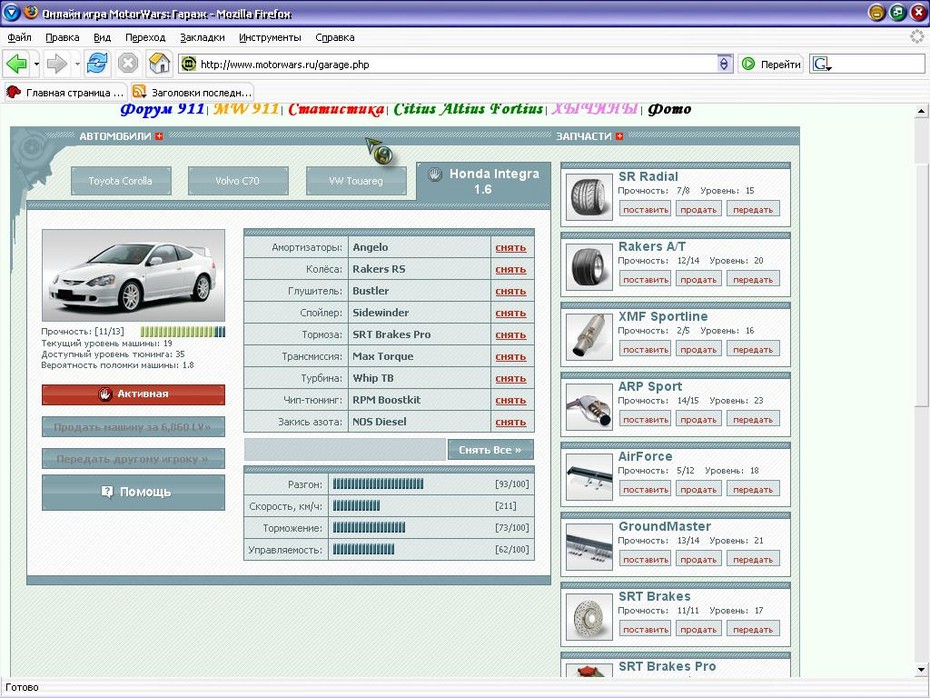This screenshot has height=698, width=930.
Task: Open the SR Radial tire thumbnail
Action: click(x=589, y=197)
